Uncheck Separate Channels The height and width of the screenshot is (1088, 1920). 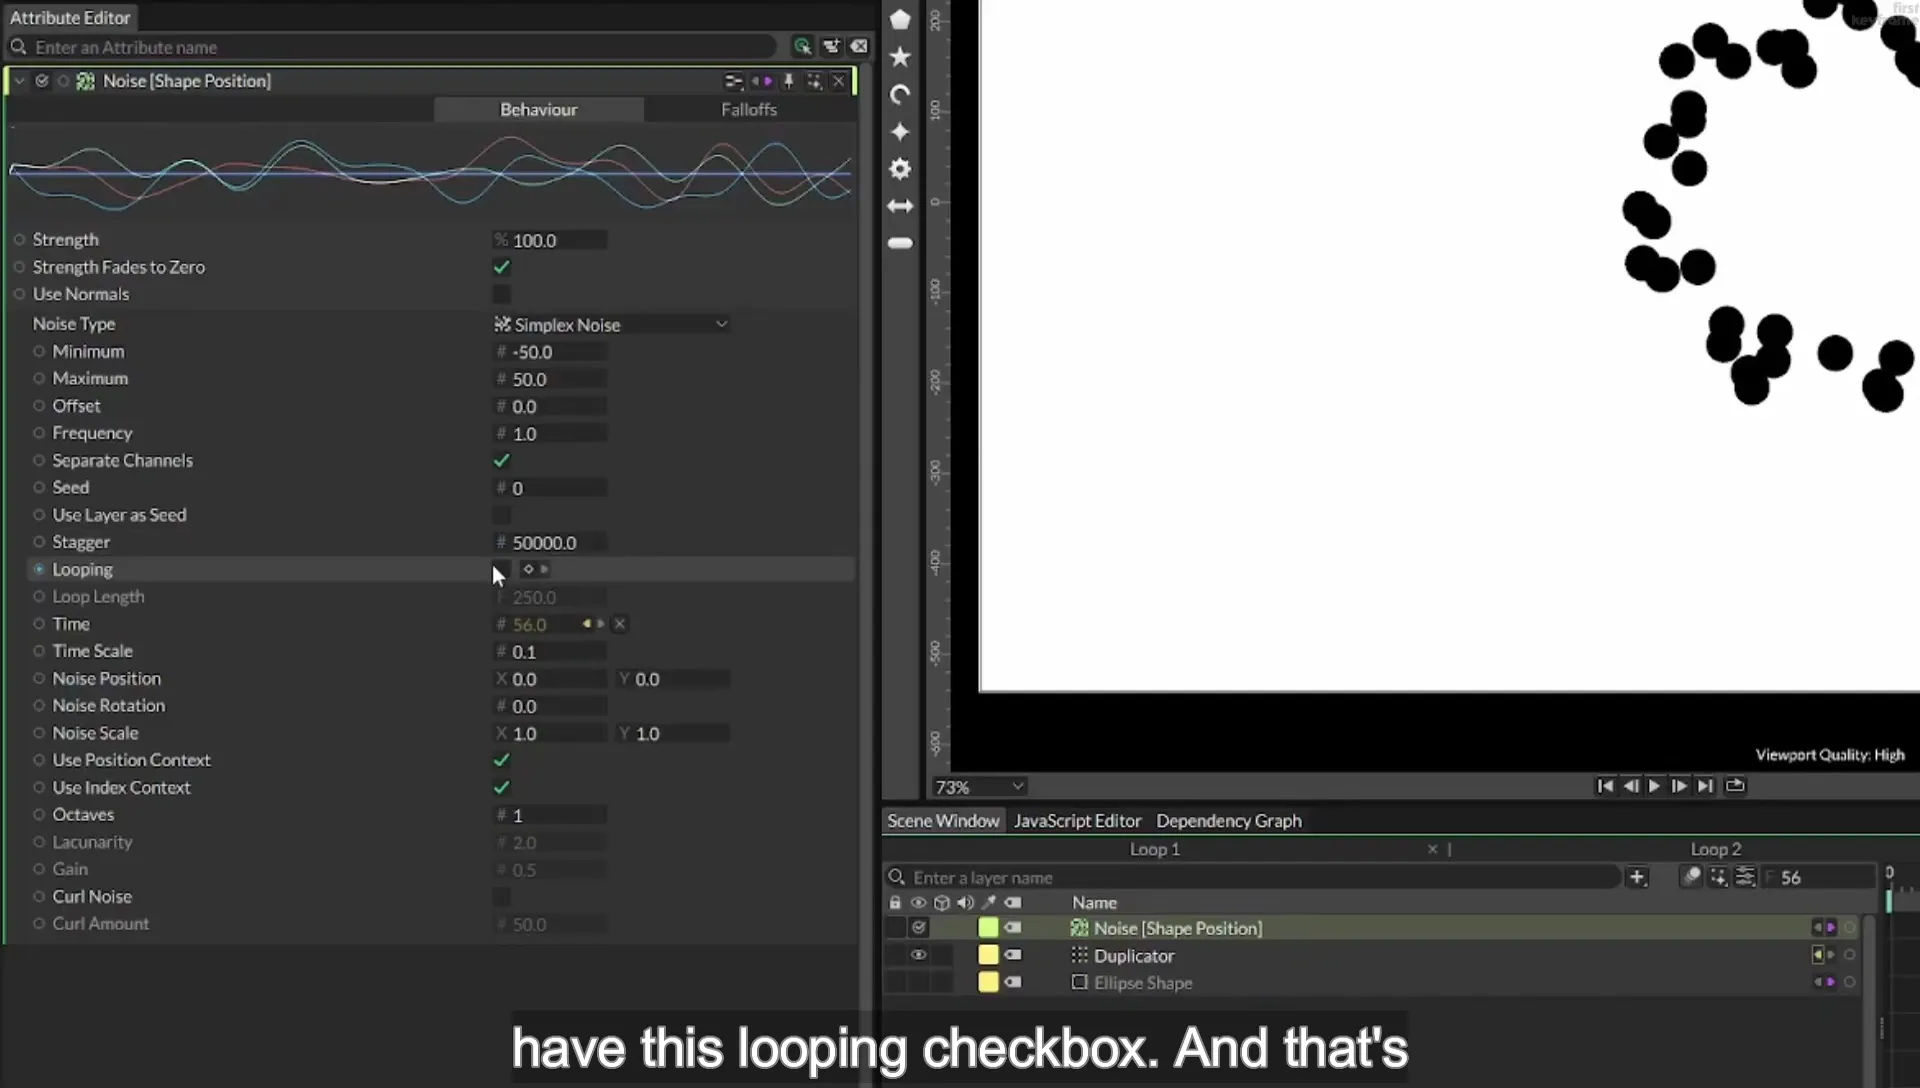click(502, 461)
